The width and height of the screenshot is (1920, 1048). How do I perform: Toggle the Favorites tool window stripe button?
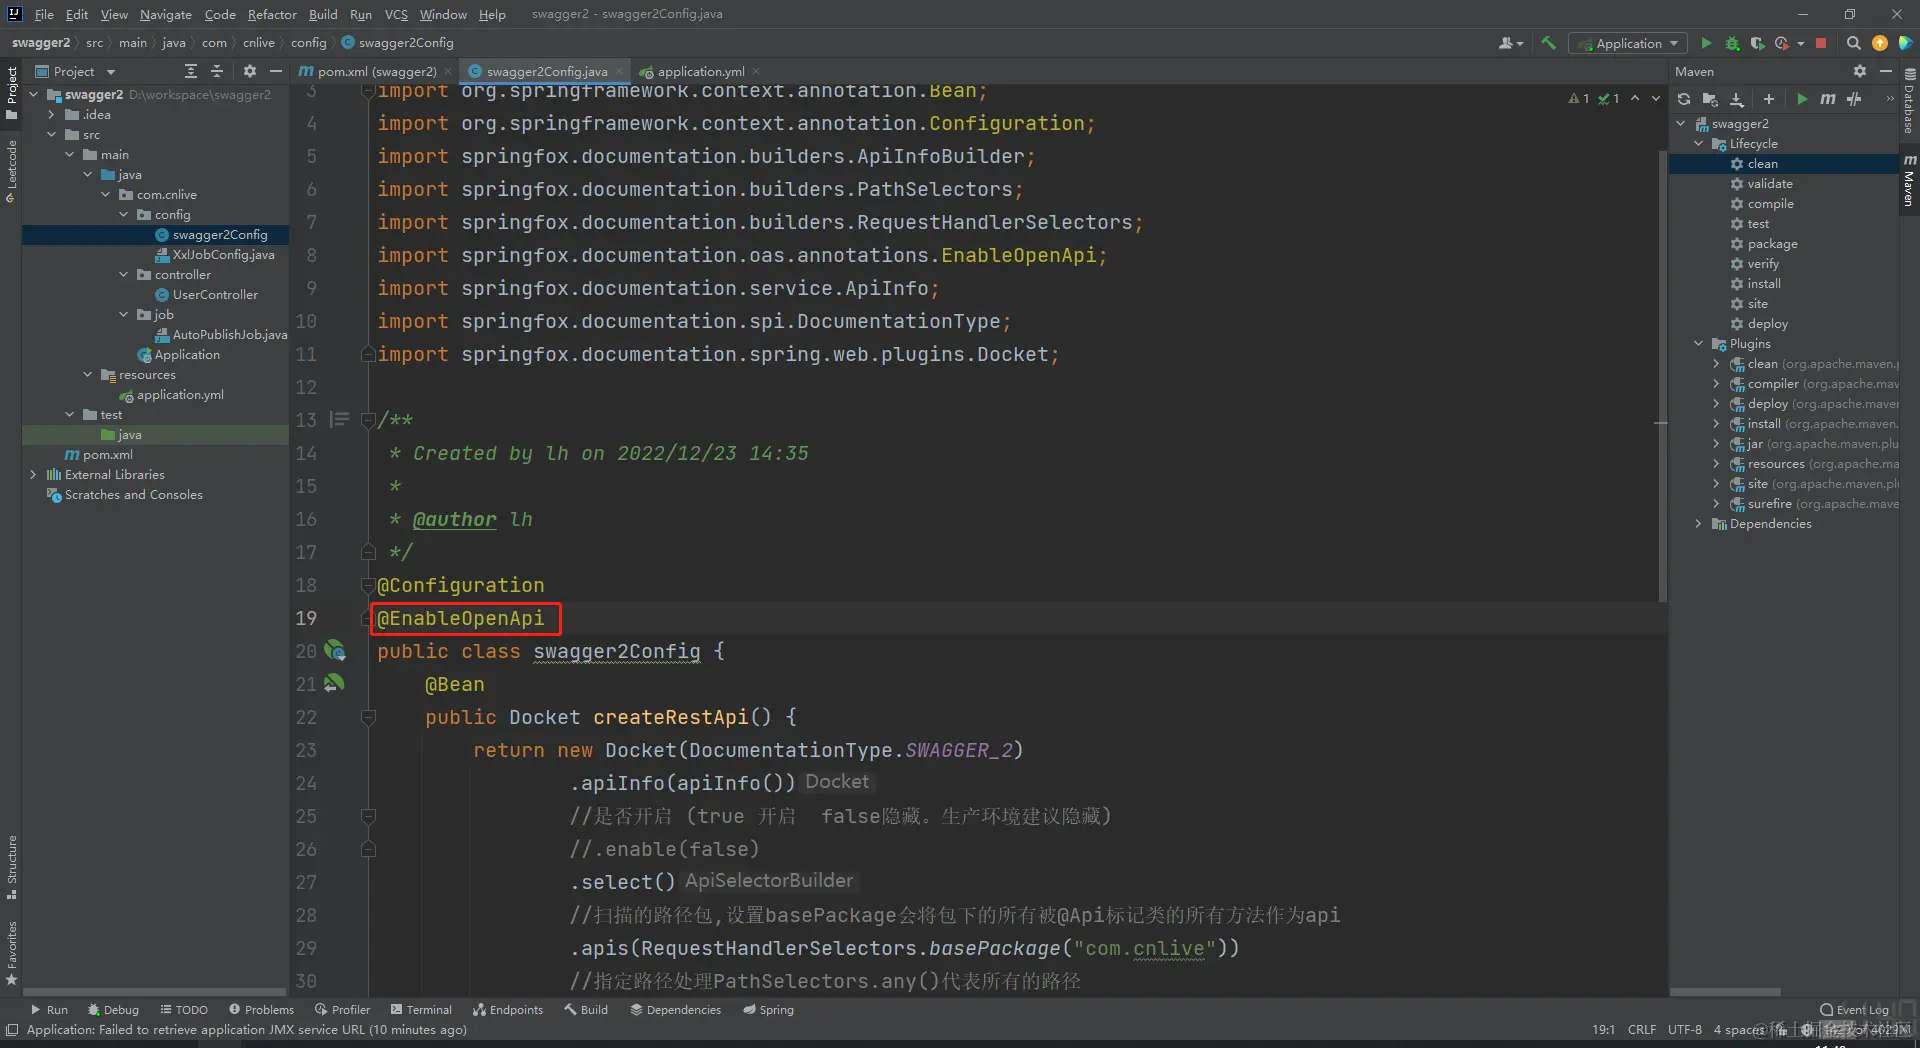(x=12, y=952)
